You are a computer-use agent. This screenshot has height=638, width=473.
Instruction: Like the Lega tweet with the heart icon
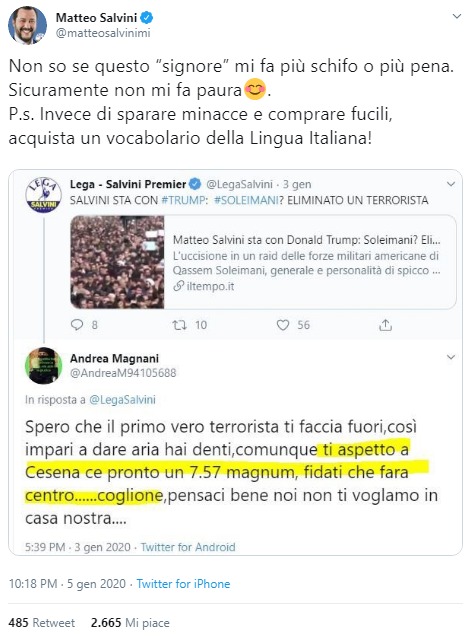[x=283, y=325]
